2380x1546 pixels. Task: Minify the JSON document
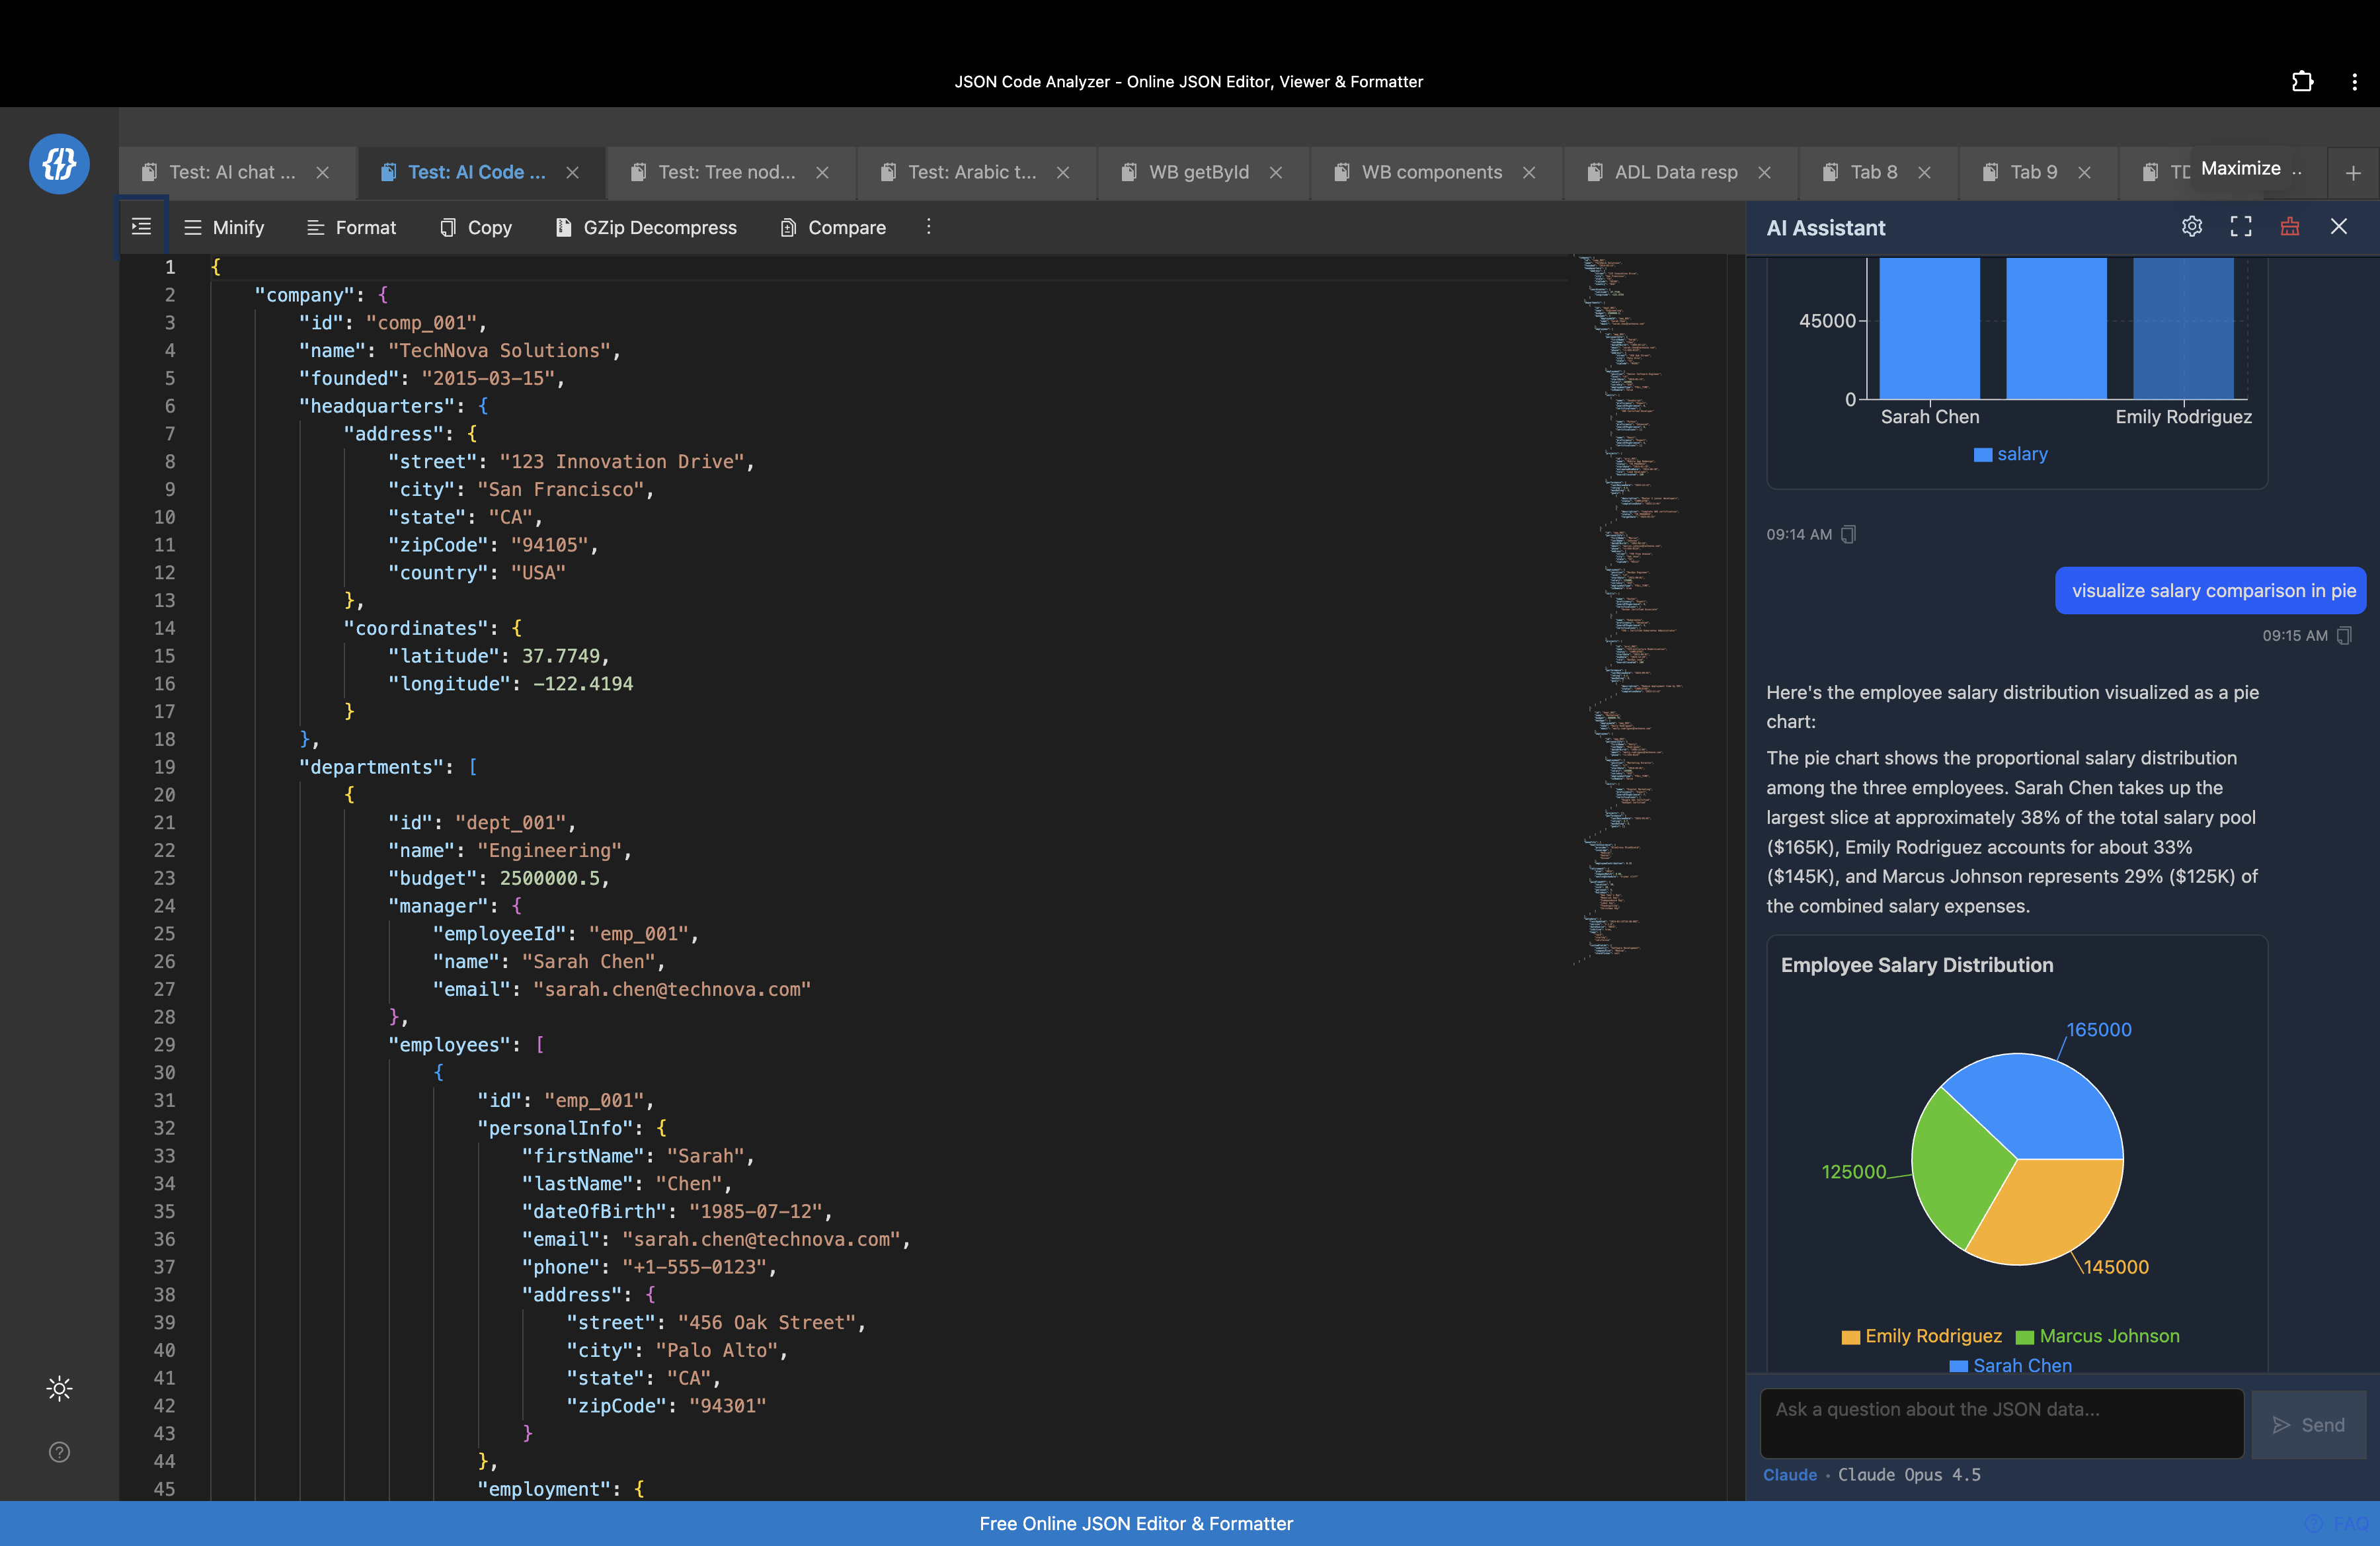223,227
